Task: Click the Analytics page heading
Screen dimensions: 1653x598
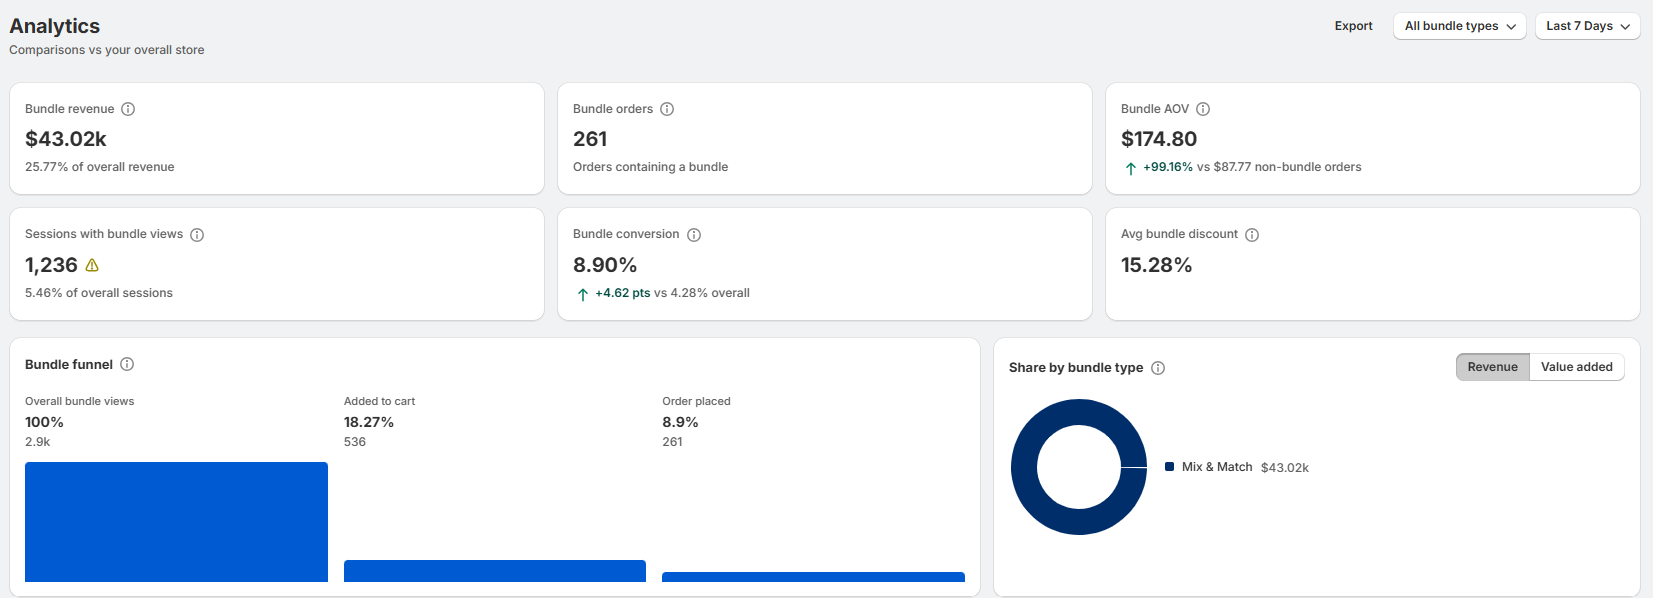Action: pos(55,26)
